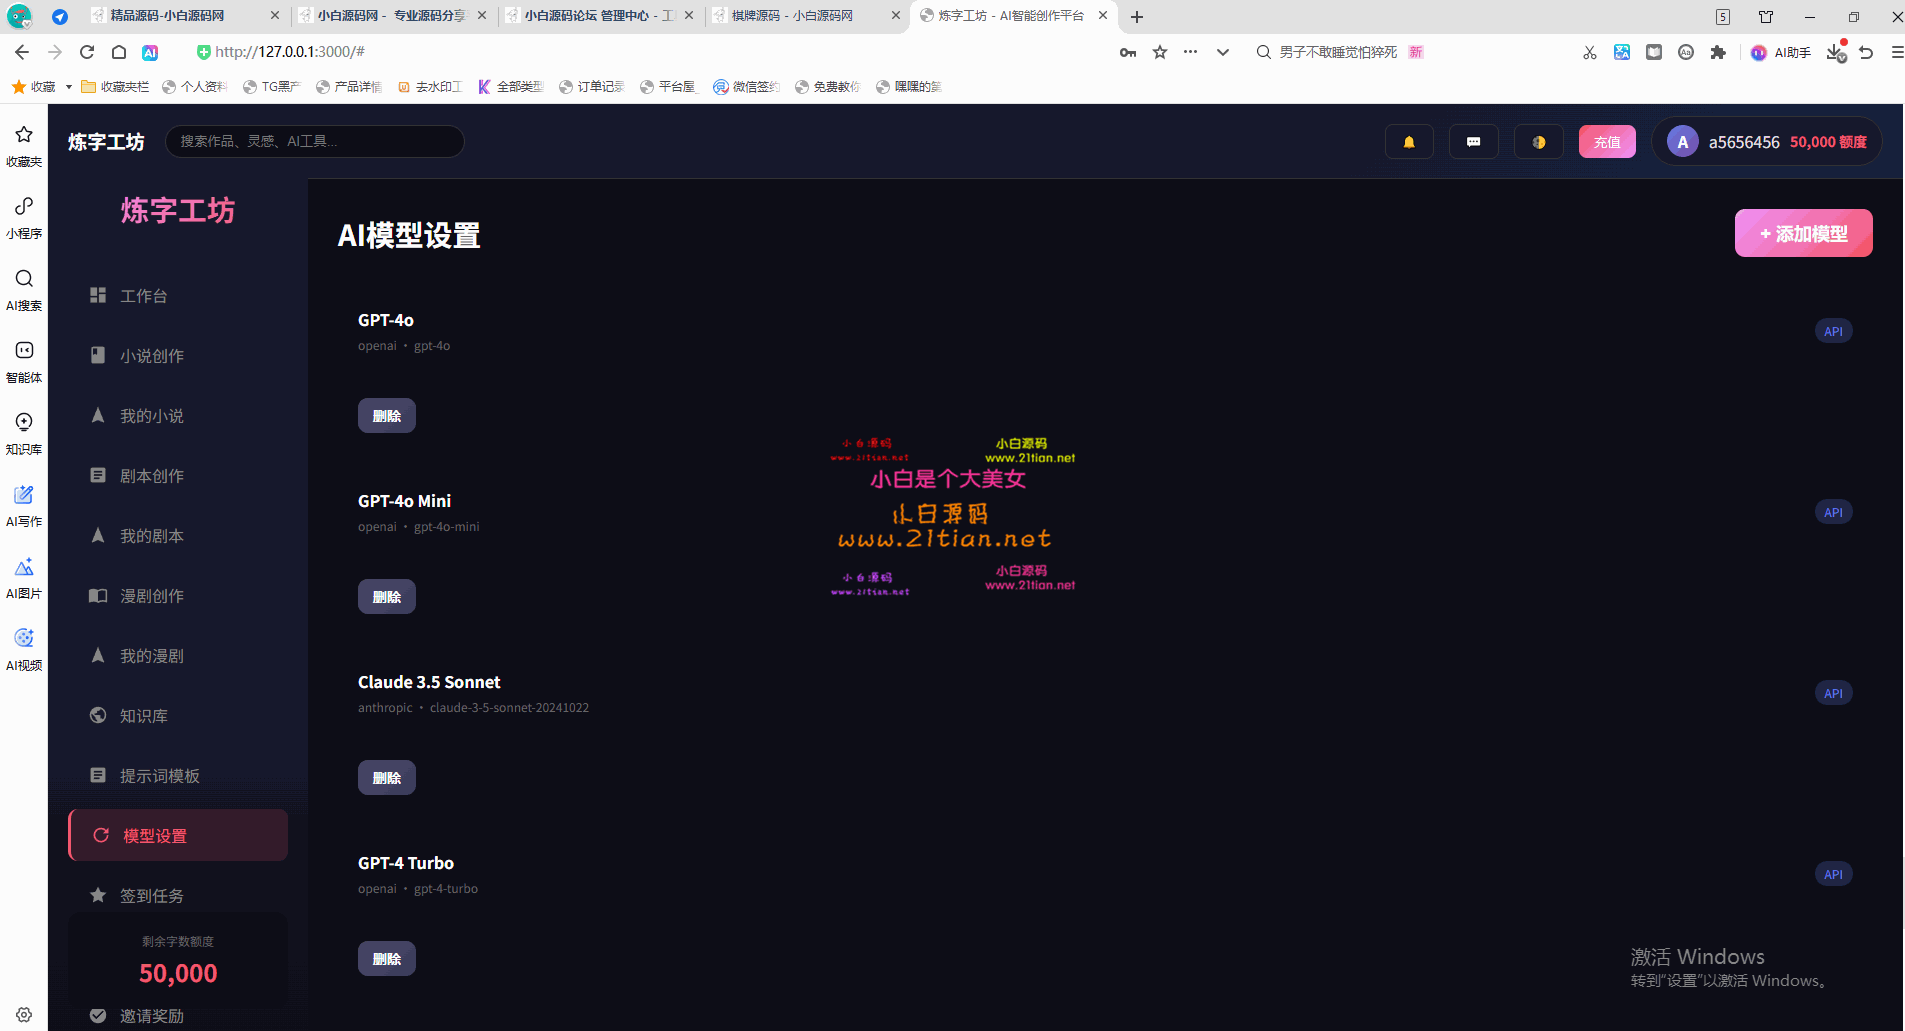Image resolution: width=1905 pixels, height=1031 pixels.
Task: Click the 炼字工坊 logo in the header
Action: 106,142
